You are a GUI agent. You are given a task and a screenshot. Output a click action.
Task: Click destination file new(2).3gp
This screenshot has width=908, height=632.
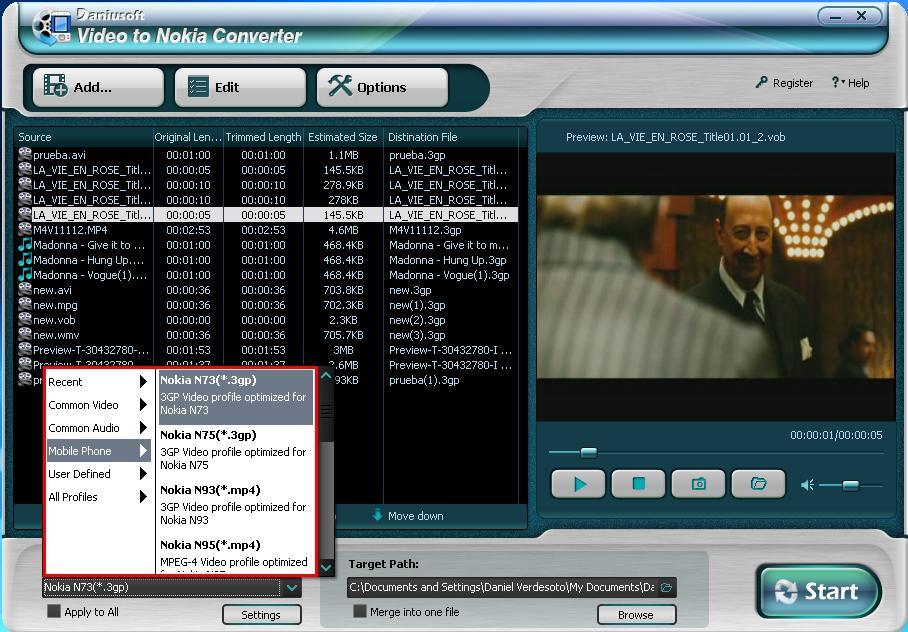[x=417, y=320]
